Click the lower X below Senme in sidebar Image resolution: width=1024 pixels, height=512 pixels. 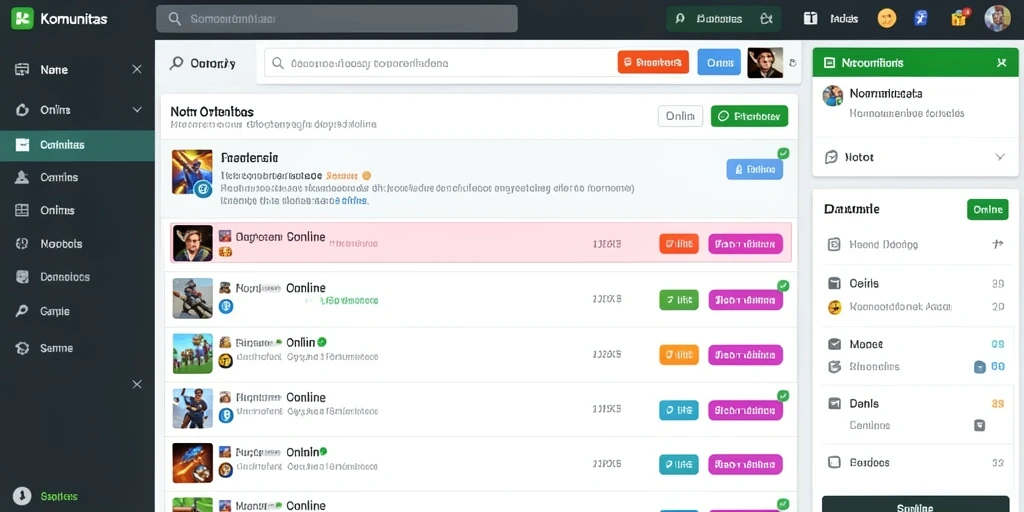[x=136, y=384]
